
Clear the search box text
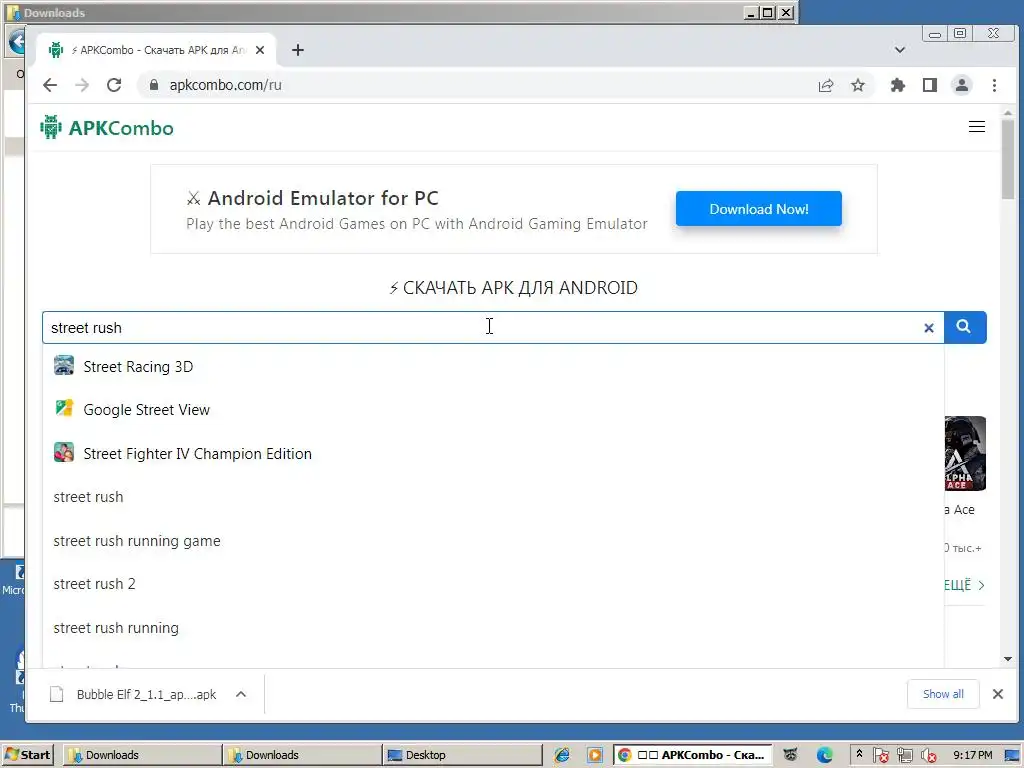pyautogui.click(x=929, y=328)
